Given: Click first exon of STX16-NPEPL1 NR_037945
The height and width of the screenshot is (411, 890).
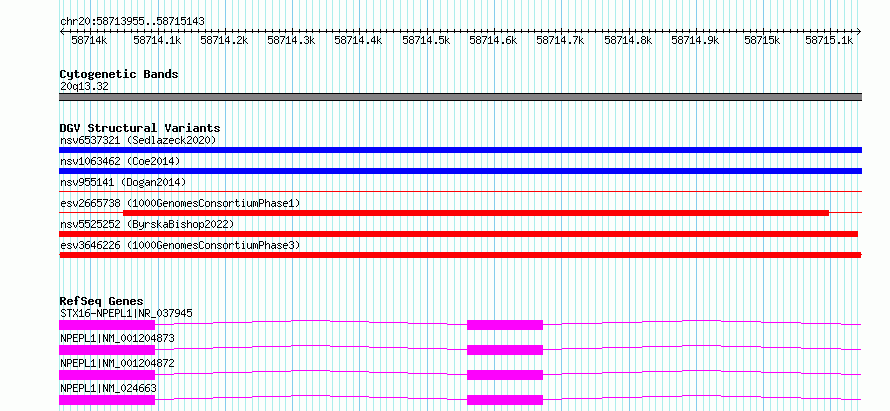Looking at the screenshot, I should pos(107,325).
